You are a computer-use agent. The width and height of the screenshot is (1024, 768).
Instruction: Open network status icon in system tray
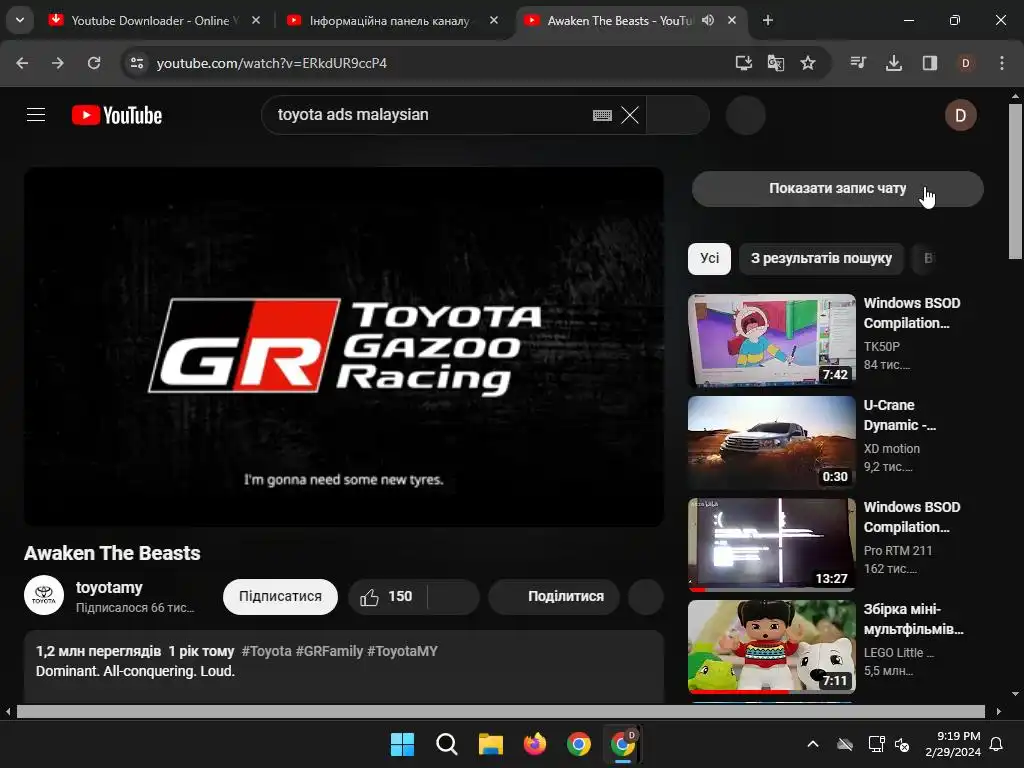[x=876, y=744]
